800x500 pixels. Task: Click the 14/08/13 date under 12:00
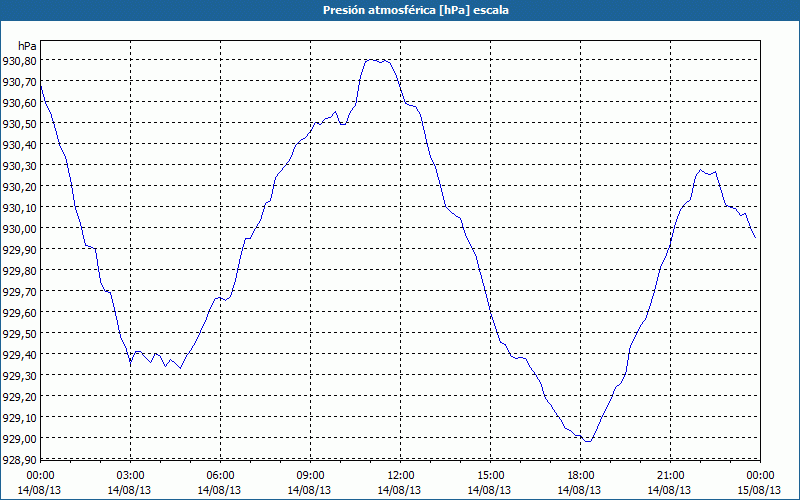point(399,490)
